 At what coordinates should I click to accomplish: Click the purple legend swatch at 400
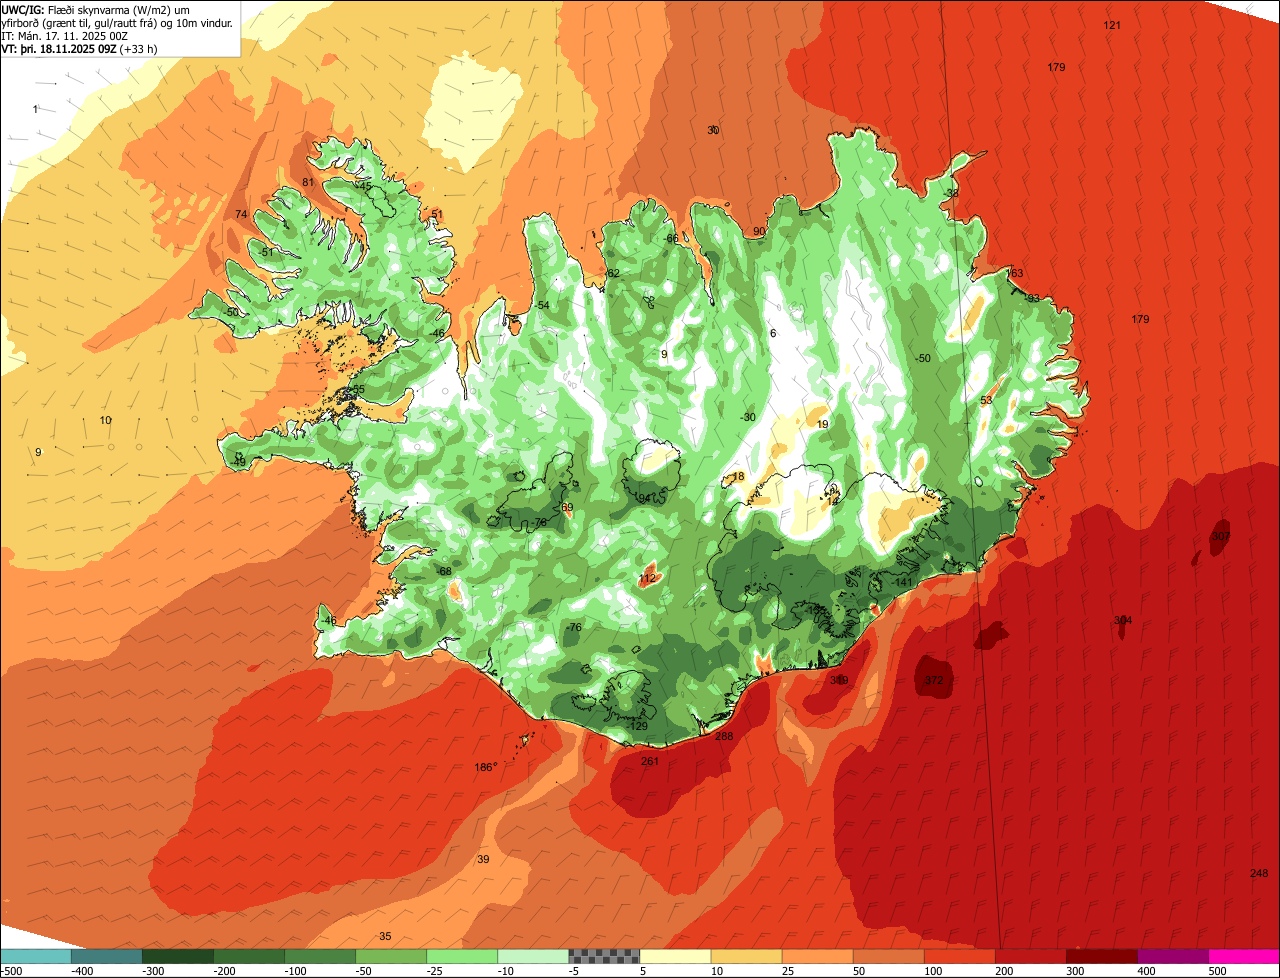(1172, 956)
